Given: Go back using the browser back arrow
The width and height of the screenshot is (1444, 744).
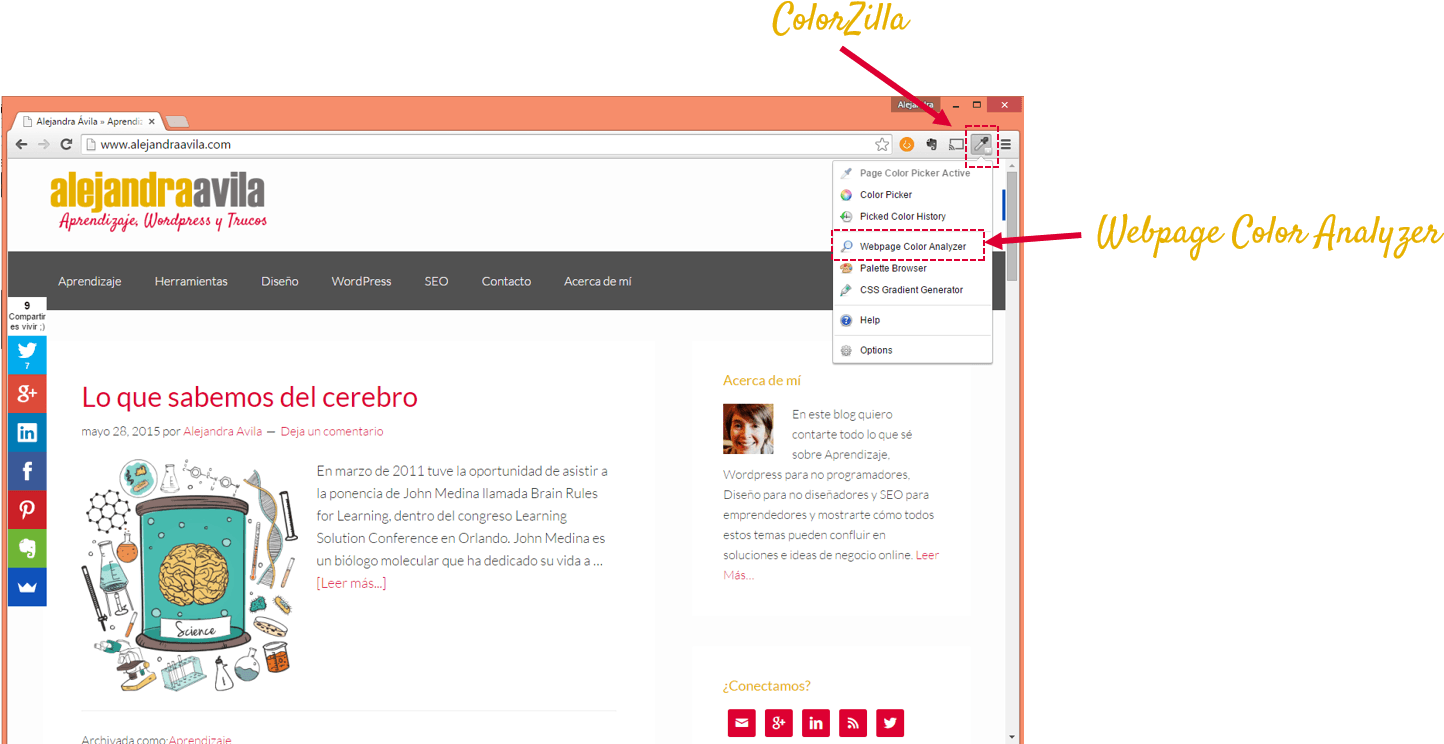Looking at the screenshot, I should (21, 144).
